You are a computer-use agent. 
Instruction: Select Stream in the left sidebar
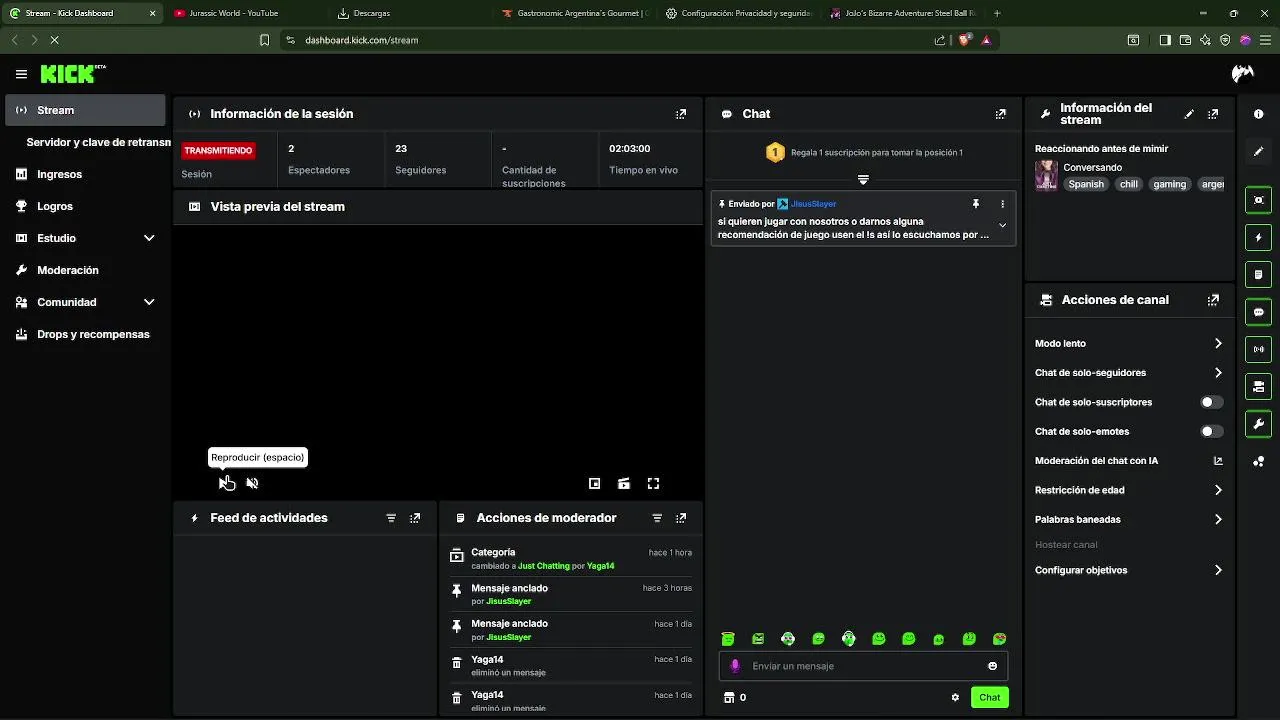pos(85,110)
